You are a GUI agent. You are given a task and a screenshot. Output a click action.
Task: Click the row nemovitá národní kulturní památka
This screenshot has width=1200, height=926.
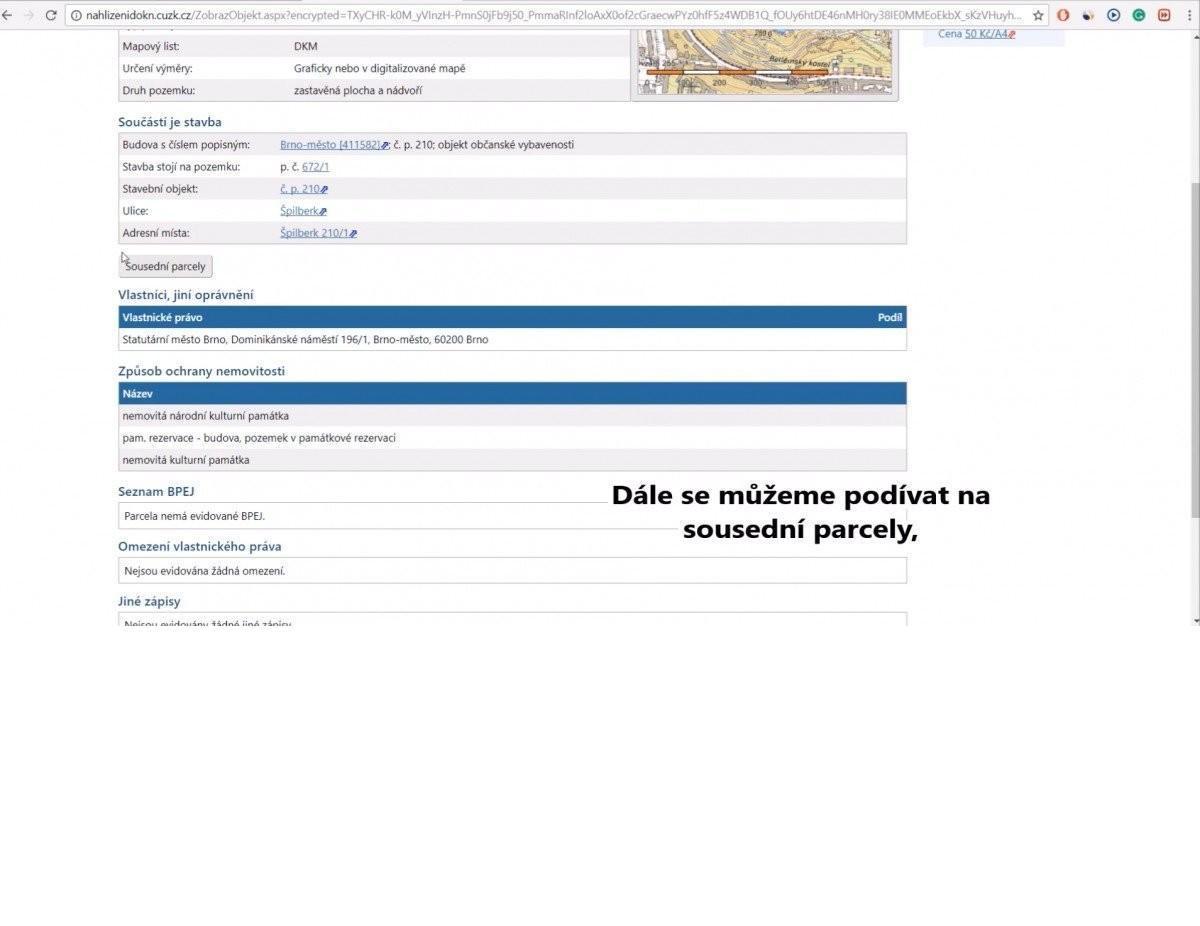point(512,416)
